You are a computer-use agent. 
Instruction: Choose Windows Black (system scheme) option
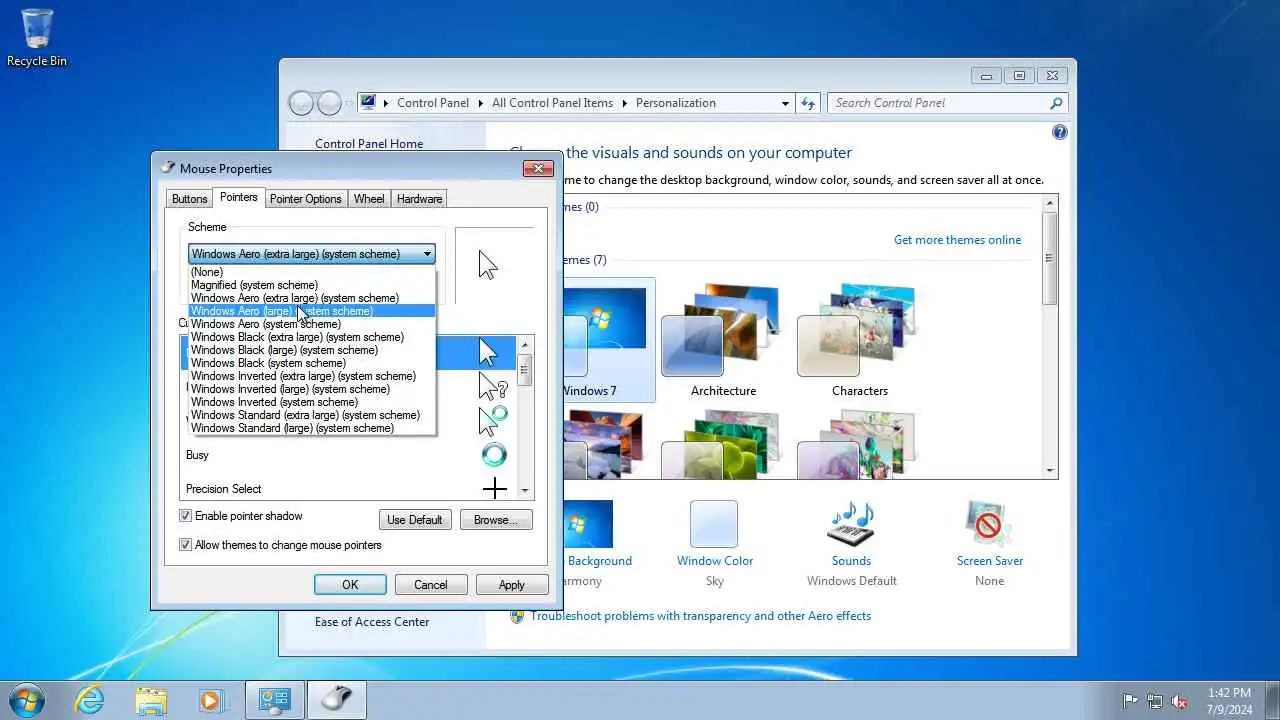312,363
